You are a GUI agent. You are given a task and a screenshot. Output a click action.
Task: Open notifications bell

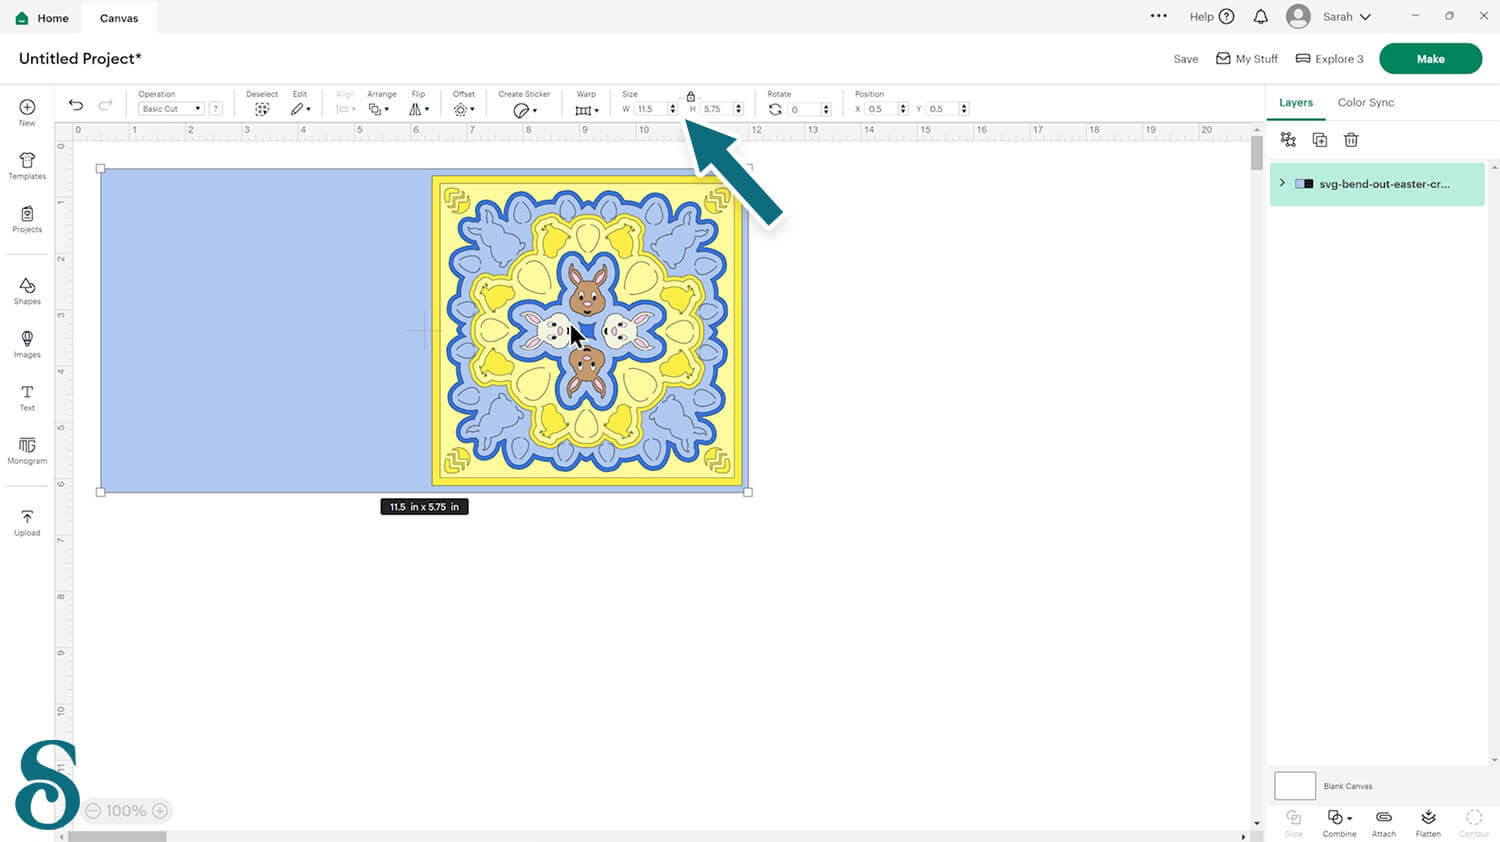pyautogui.click(x=1261, y=17)
